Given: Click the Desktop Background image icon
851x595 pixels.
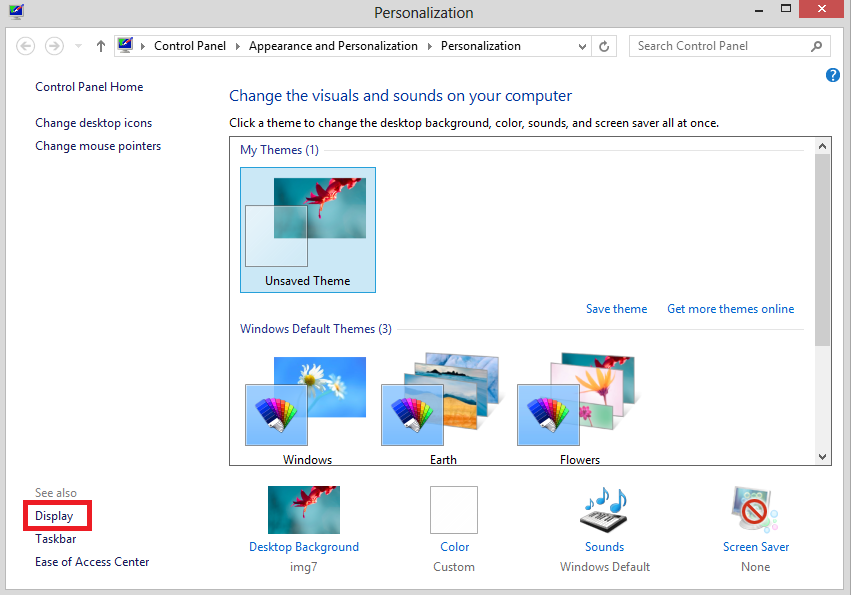Looking at the screenshot, I should tap(304, 510).
